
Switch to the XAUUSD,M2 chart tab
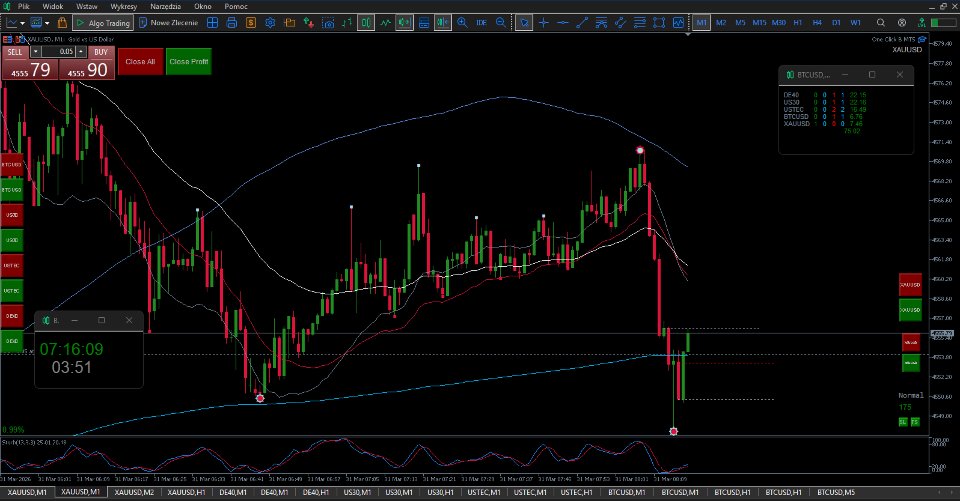point(134,492)
